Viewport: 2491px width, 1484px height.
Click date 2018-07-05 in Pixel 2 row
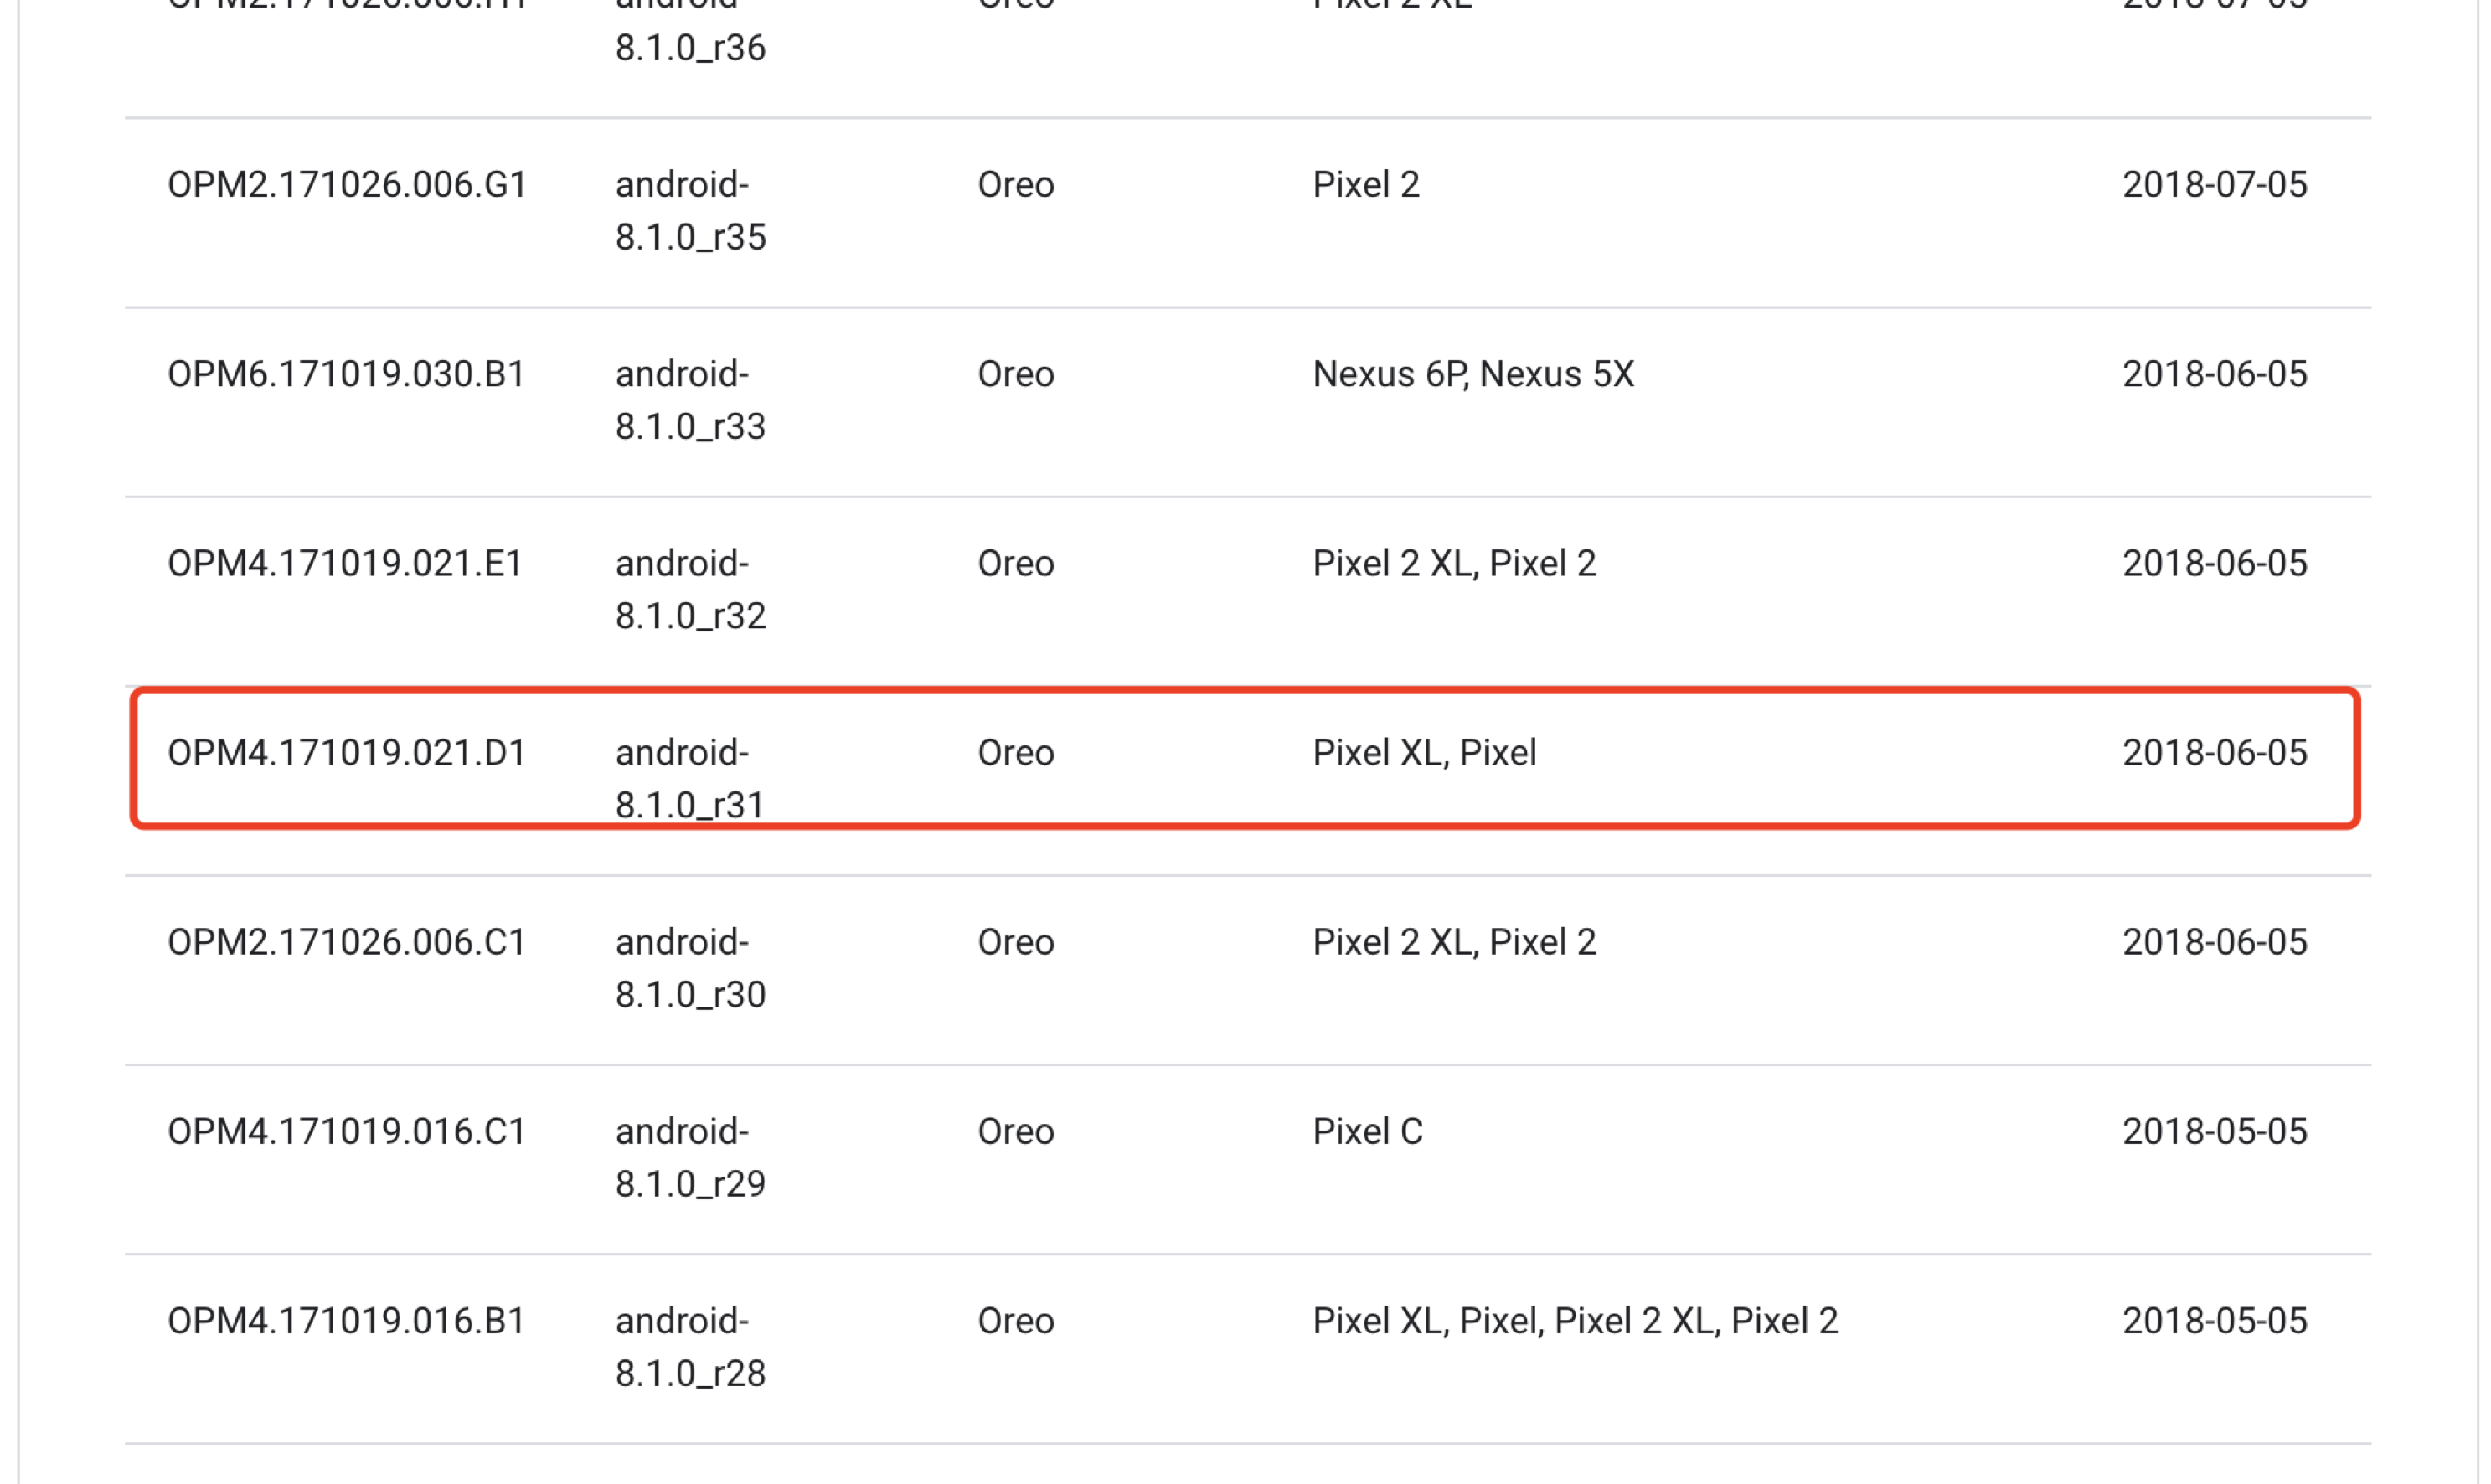coord(2215,185)
